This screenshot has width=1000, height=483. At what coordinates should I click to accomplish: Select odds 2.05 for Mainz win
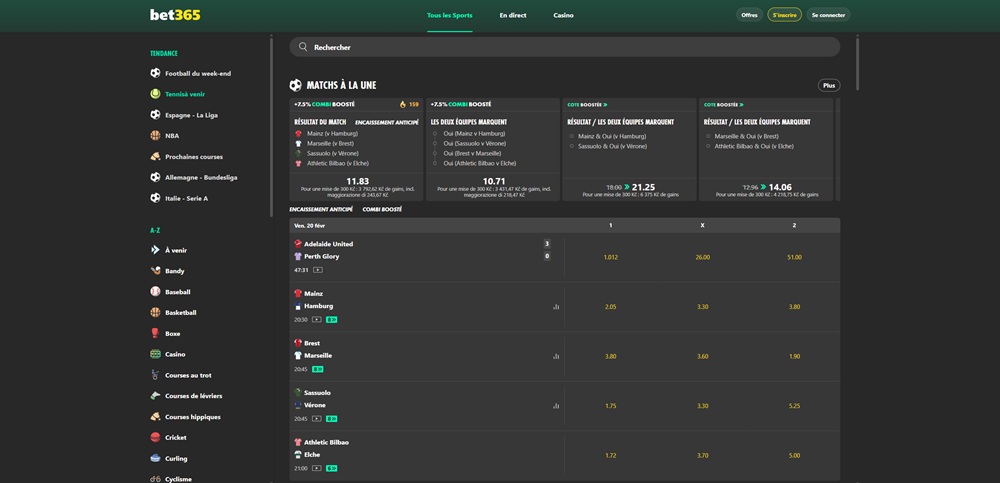pos(610,307)
